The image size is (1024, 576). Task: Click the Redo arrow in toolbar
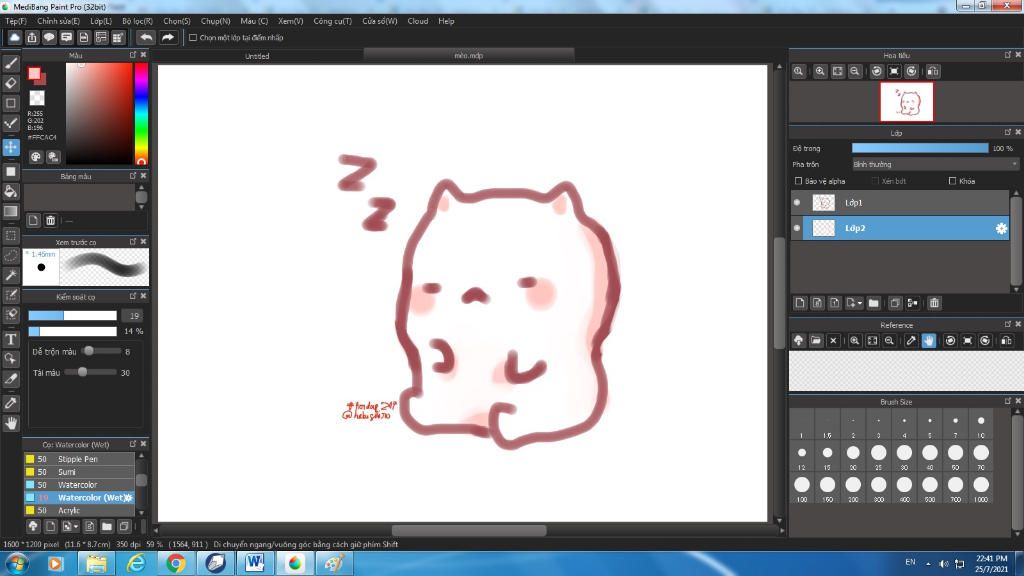168,37
